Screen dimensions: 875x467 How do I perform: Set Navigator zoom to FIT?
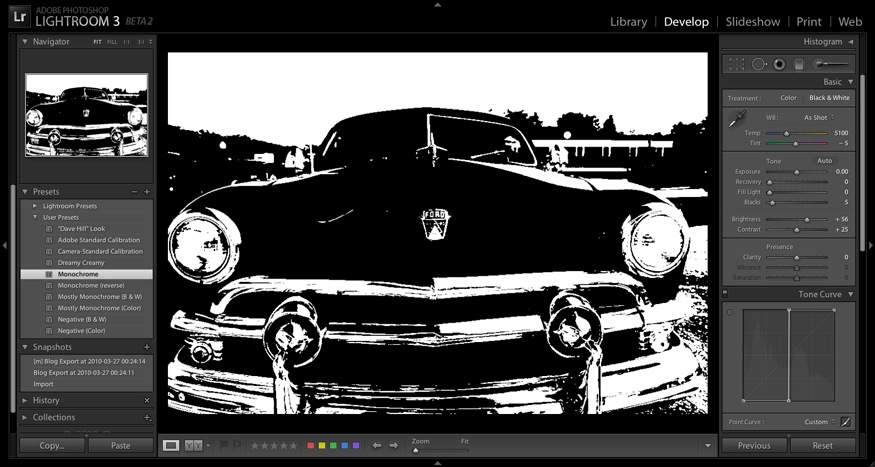pyautogui.click(x=98, y=42)
